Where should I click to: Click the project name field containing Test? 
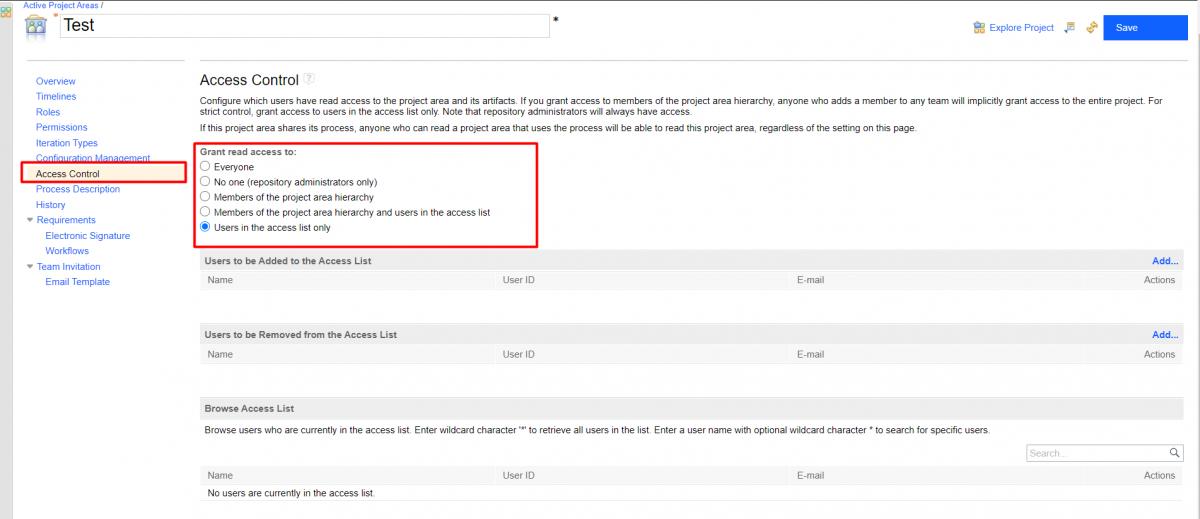pyautogui.click(x=304, y=26)
